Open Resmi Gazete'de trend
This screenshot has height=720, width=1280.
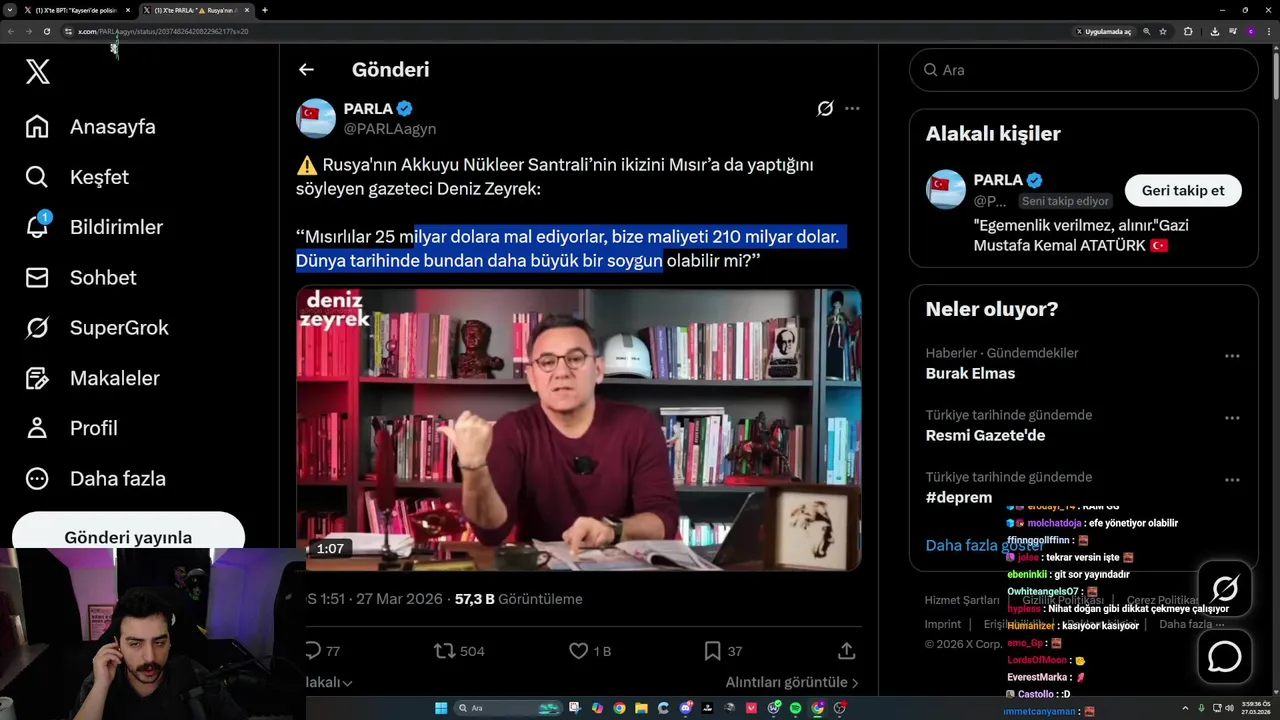coord(985,435)
